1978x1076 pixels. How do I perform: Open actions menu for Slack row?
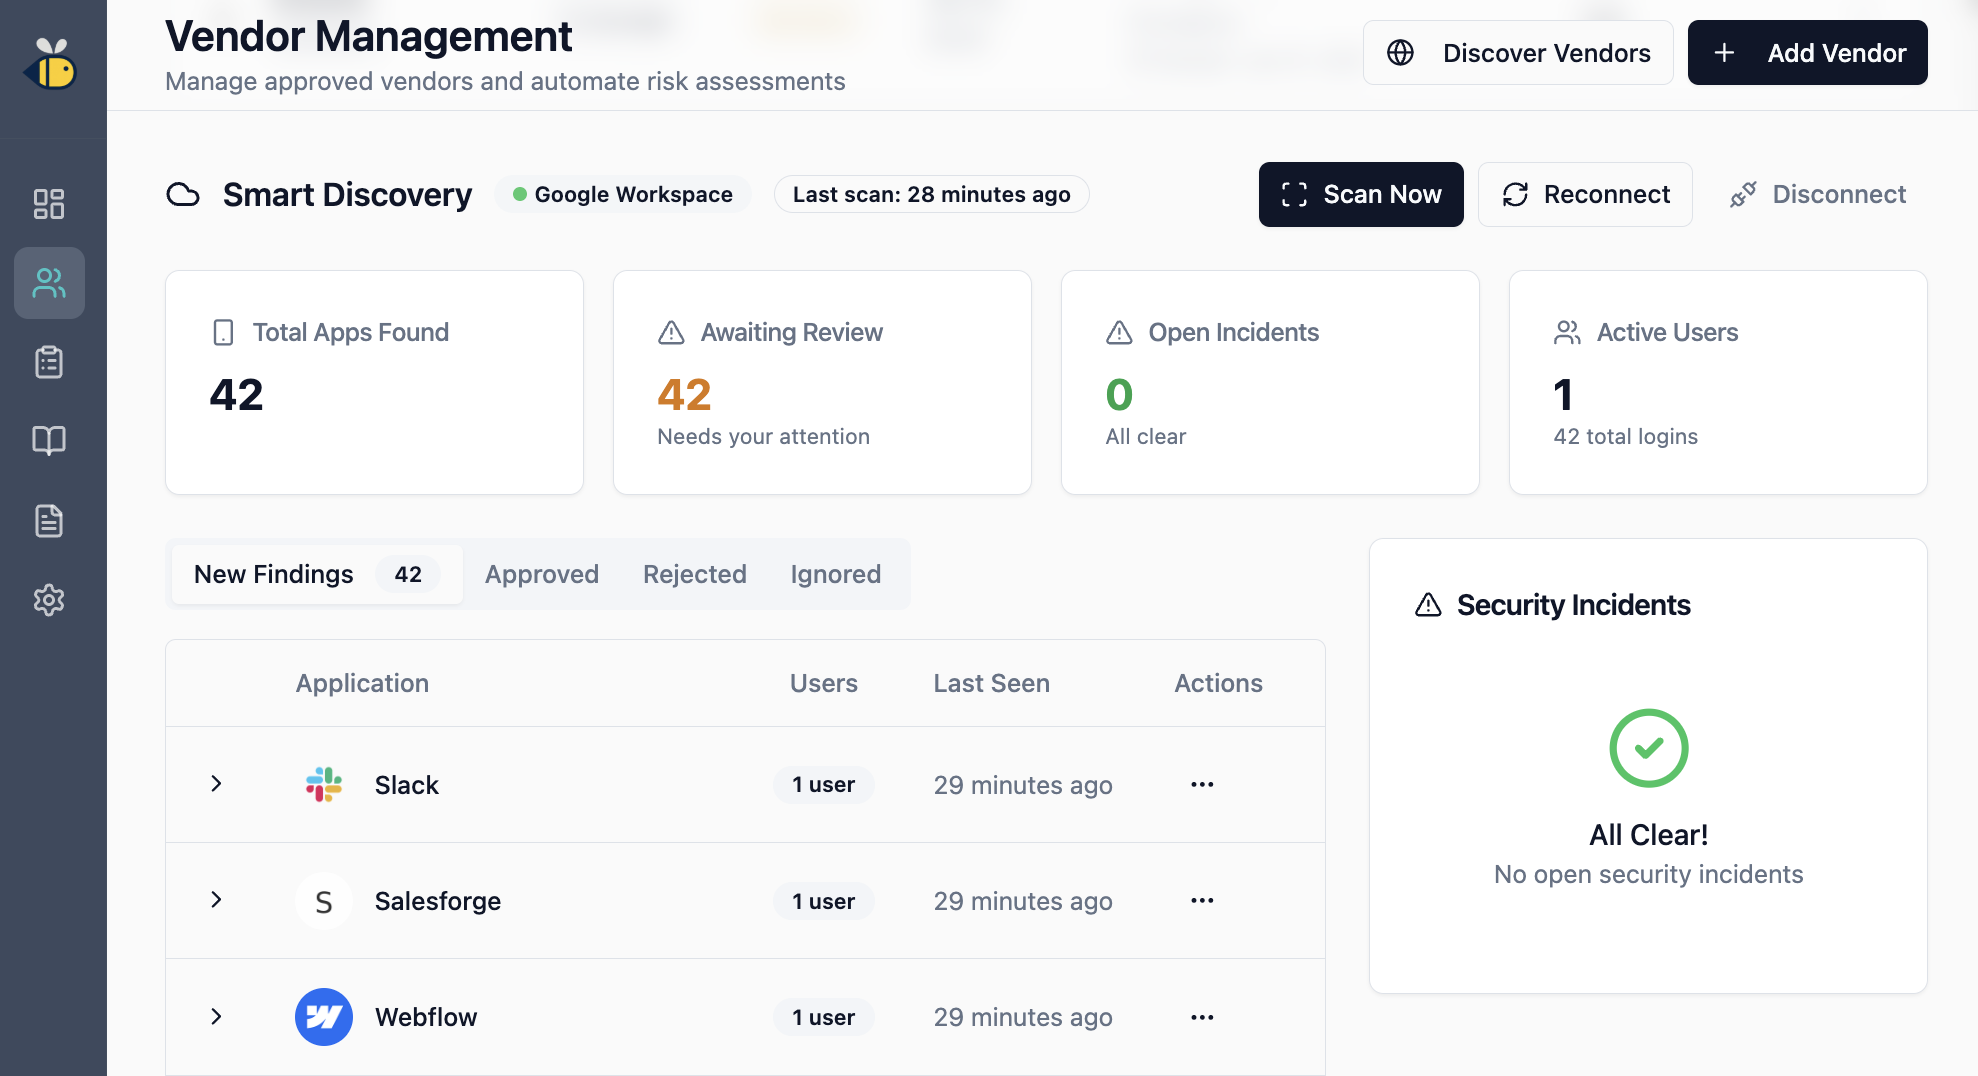[1202, 785]
